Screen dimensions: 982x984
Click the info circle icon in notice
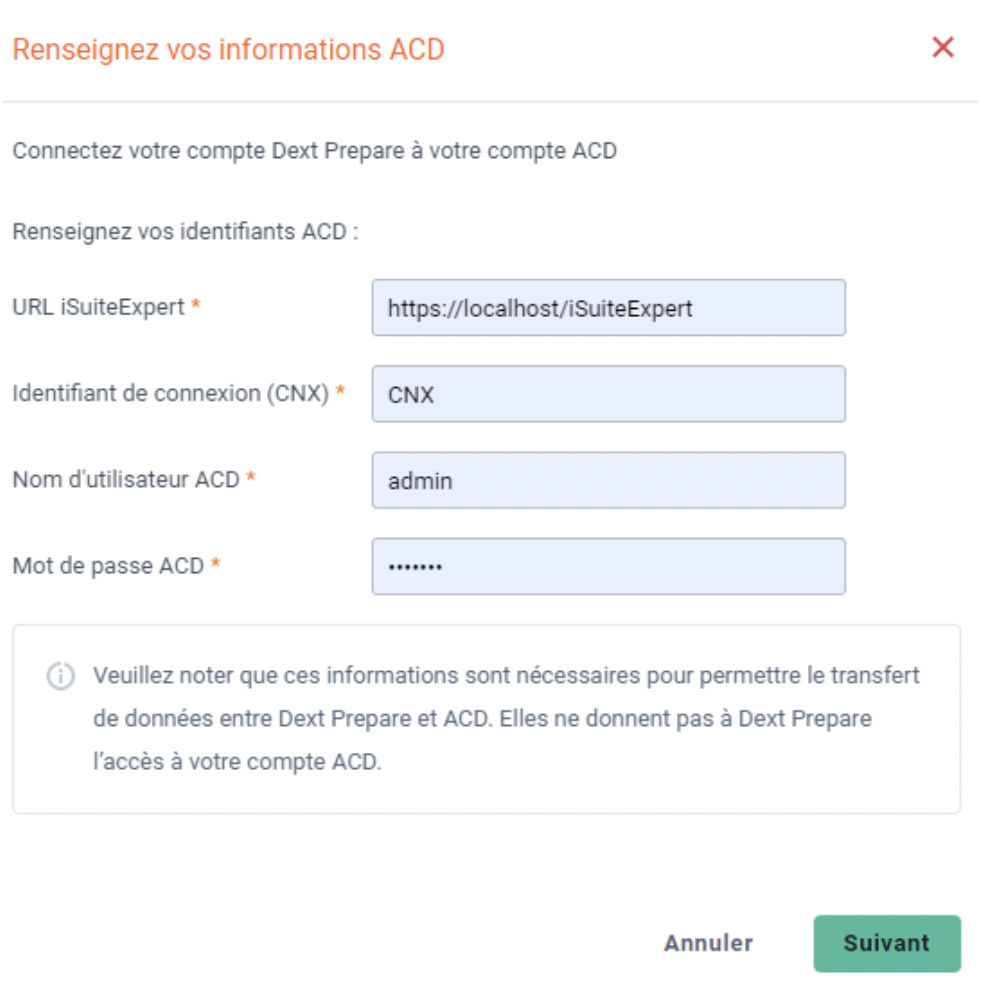click(x=61, y=676)
